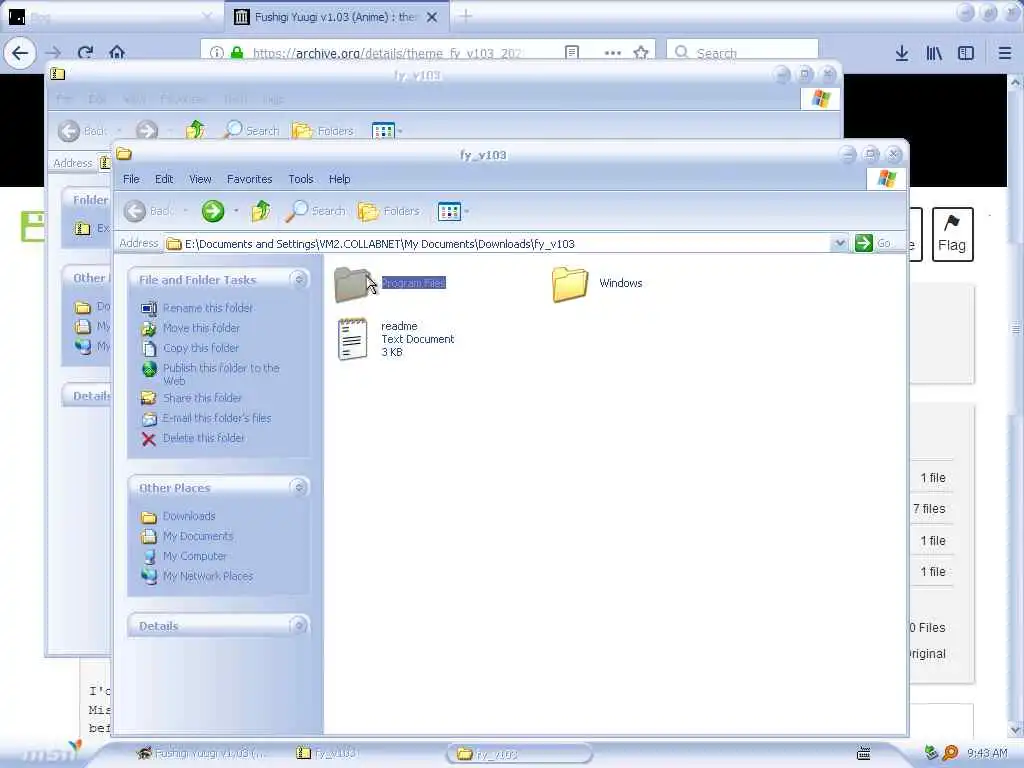The width and height of the screenshot is (1024, 768).
Task: Open Downloads in Other Places
Action: click(189, 516)
